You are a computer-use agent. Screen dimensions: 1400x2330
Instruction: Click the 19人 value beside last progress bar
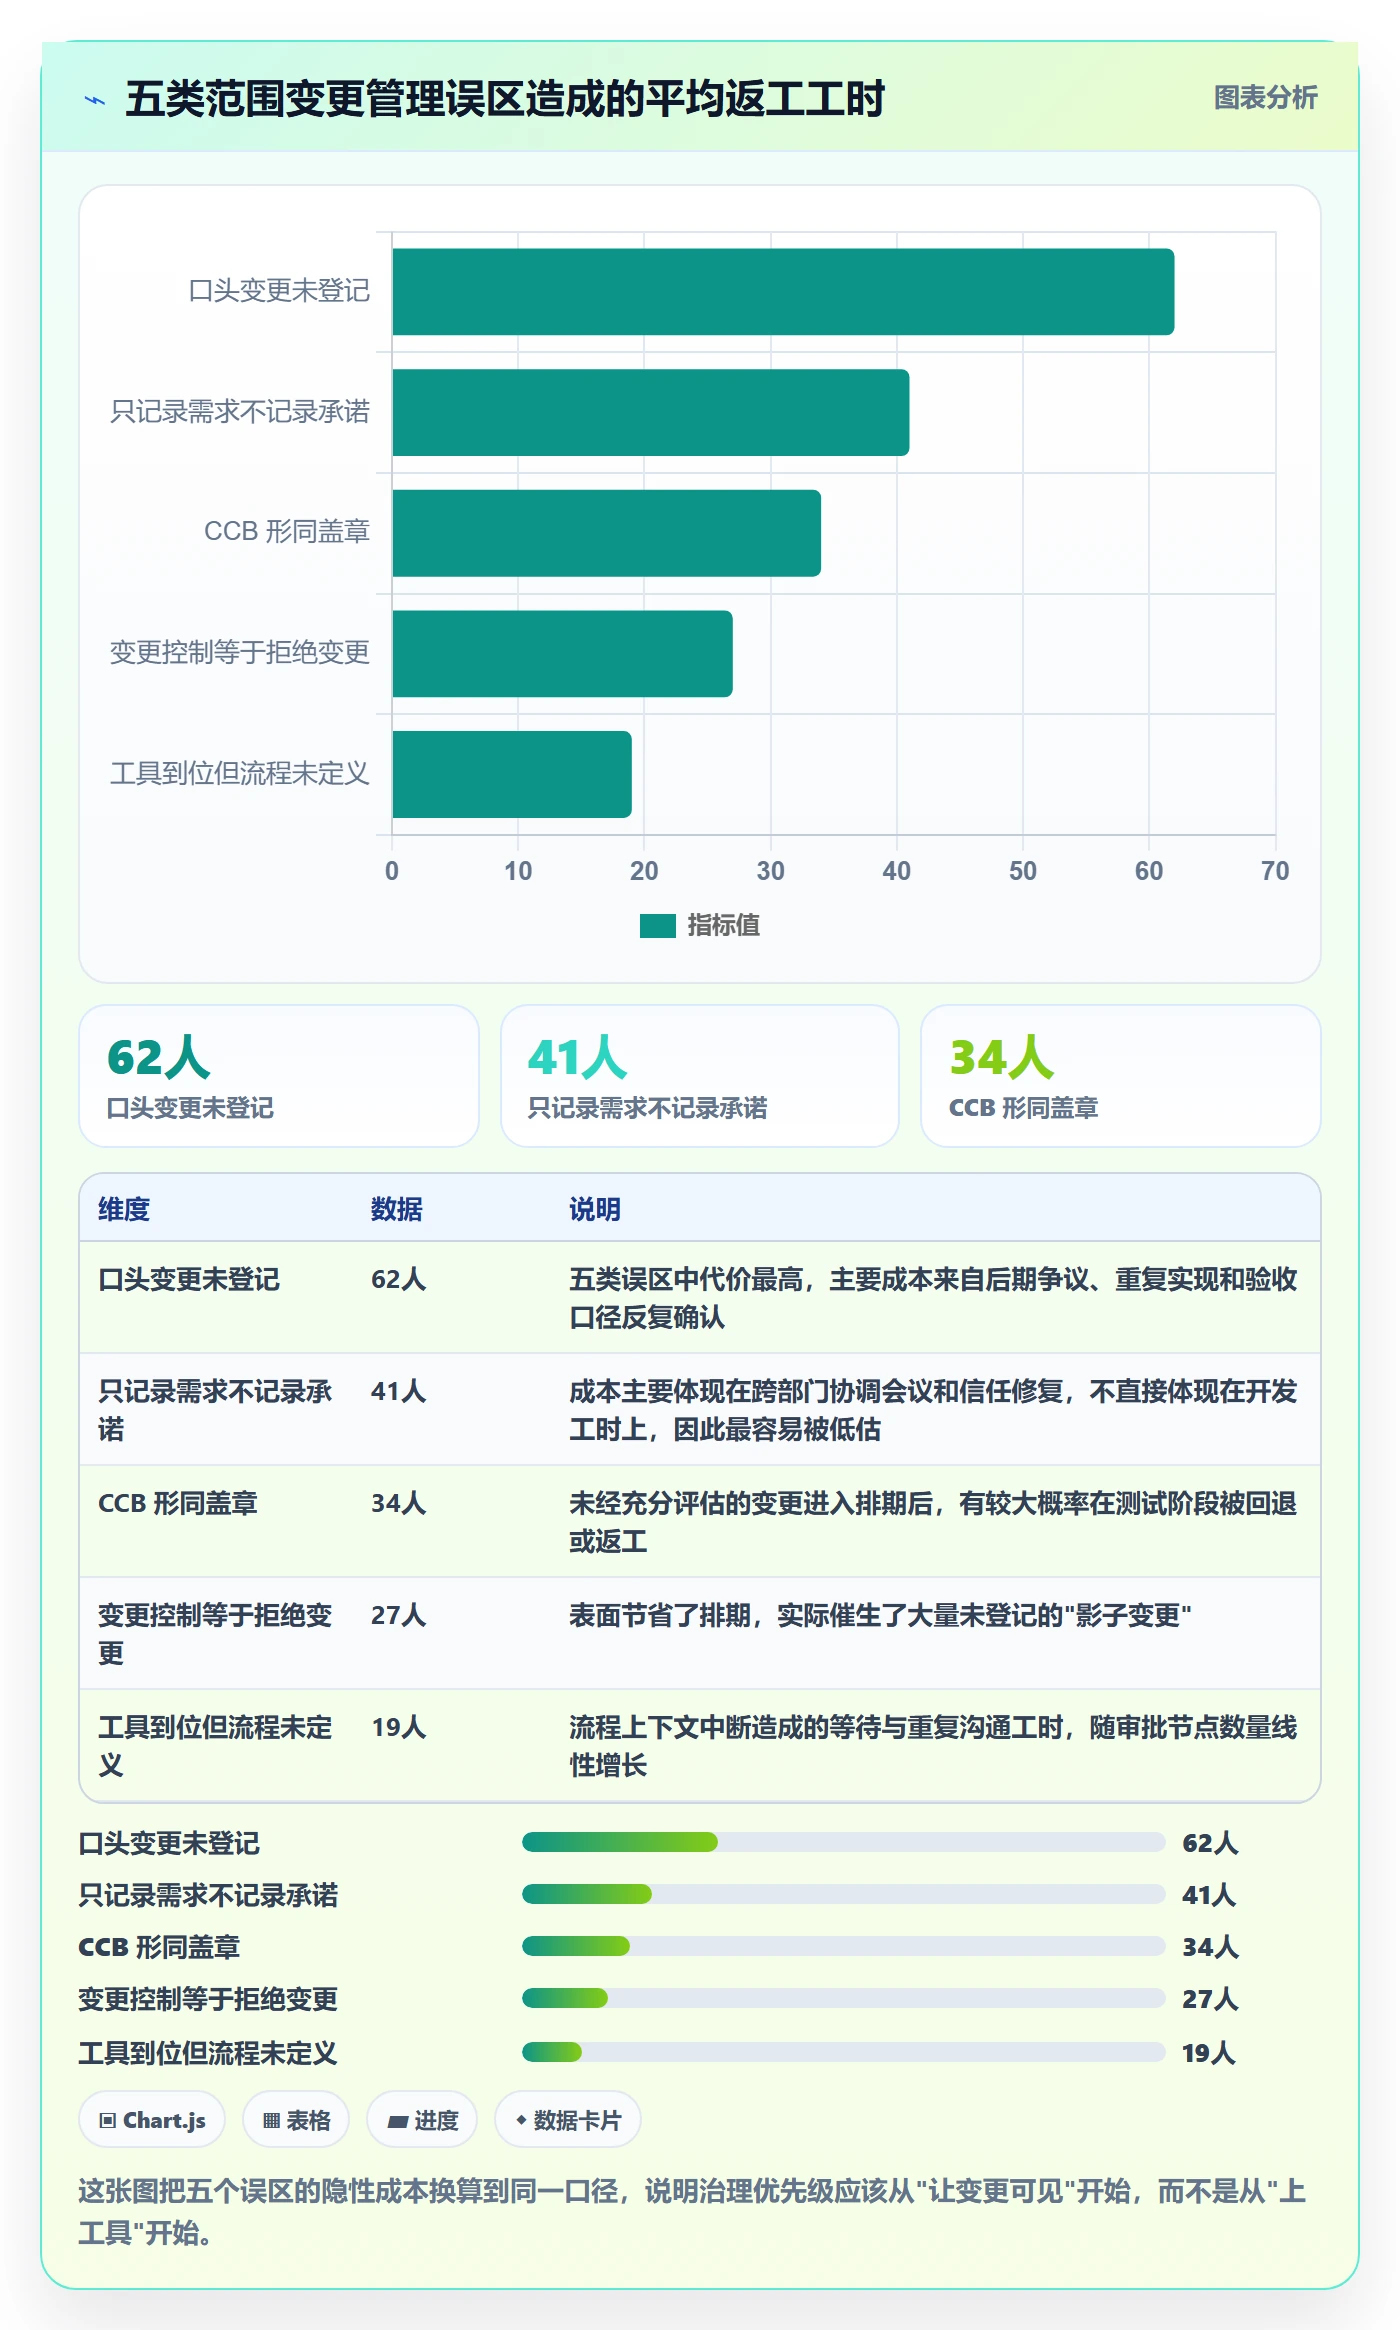click(1209, 2053)
